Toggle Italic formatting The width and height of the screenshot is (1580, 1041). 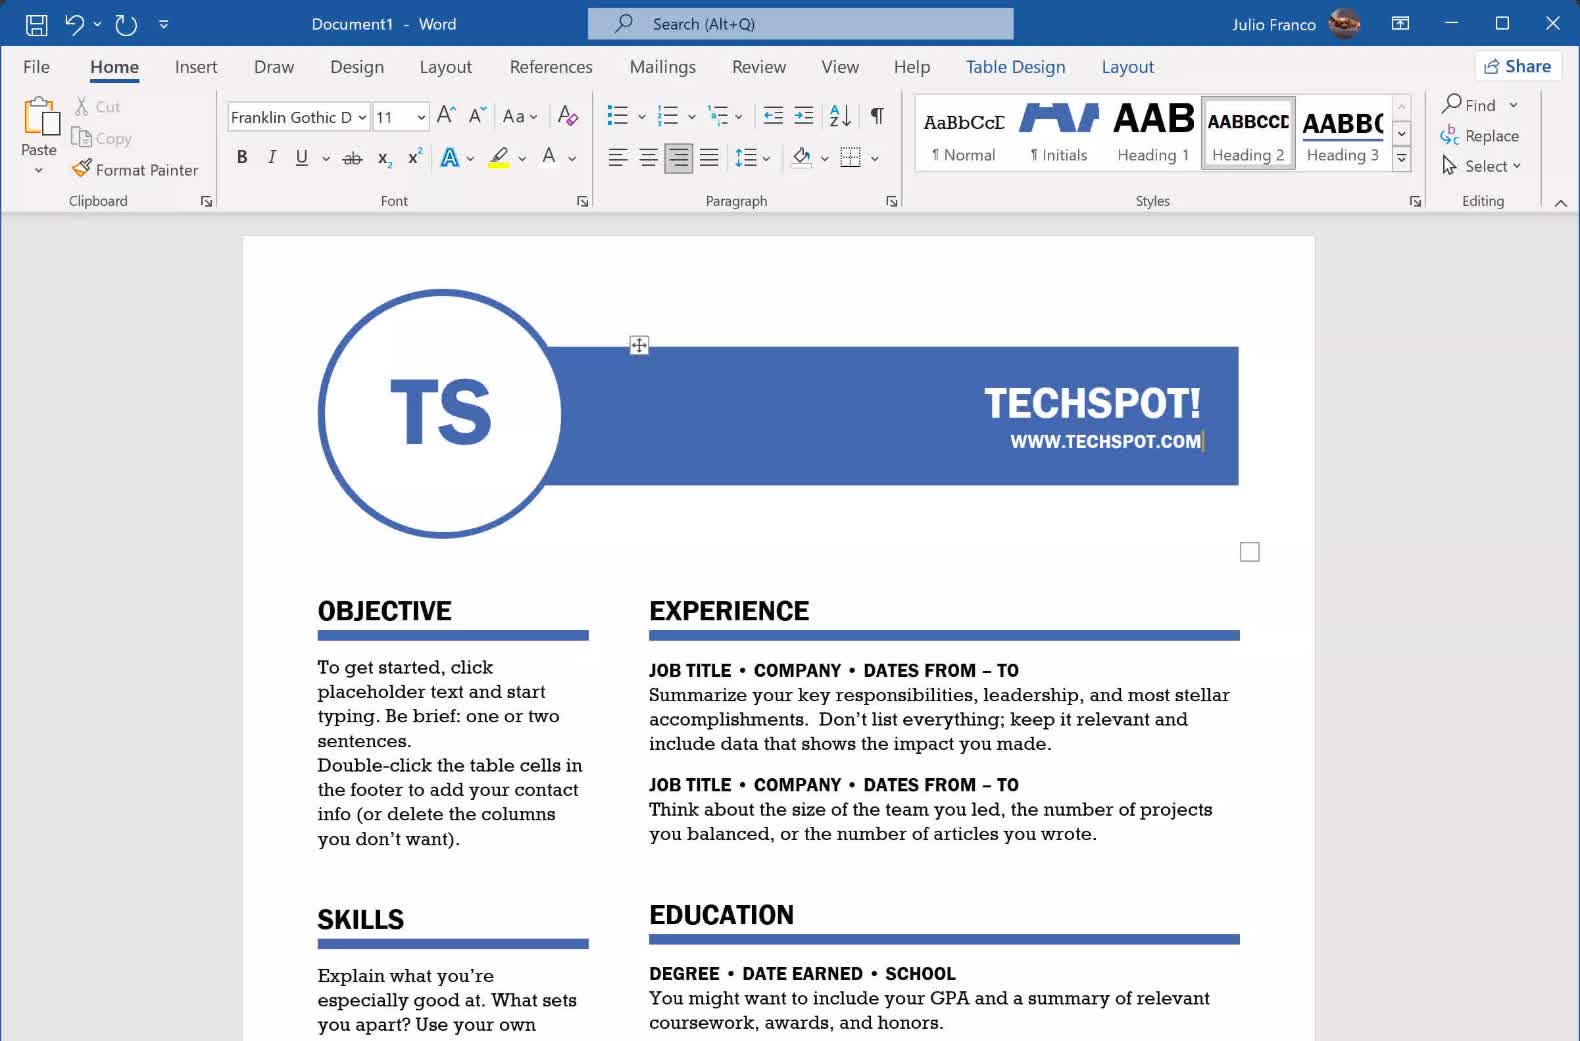pyautogui.click(x=271, y=157)
